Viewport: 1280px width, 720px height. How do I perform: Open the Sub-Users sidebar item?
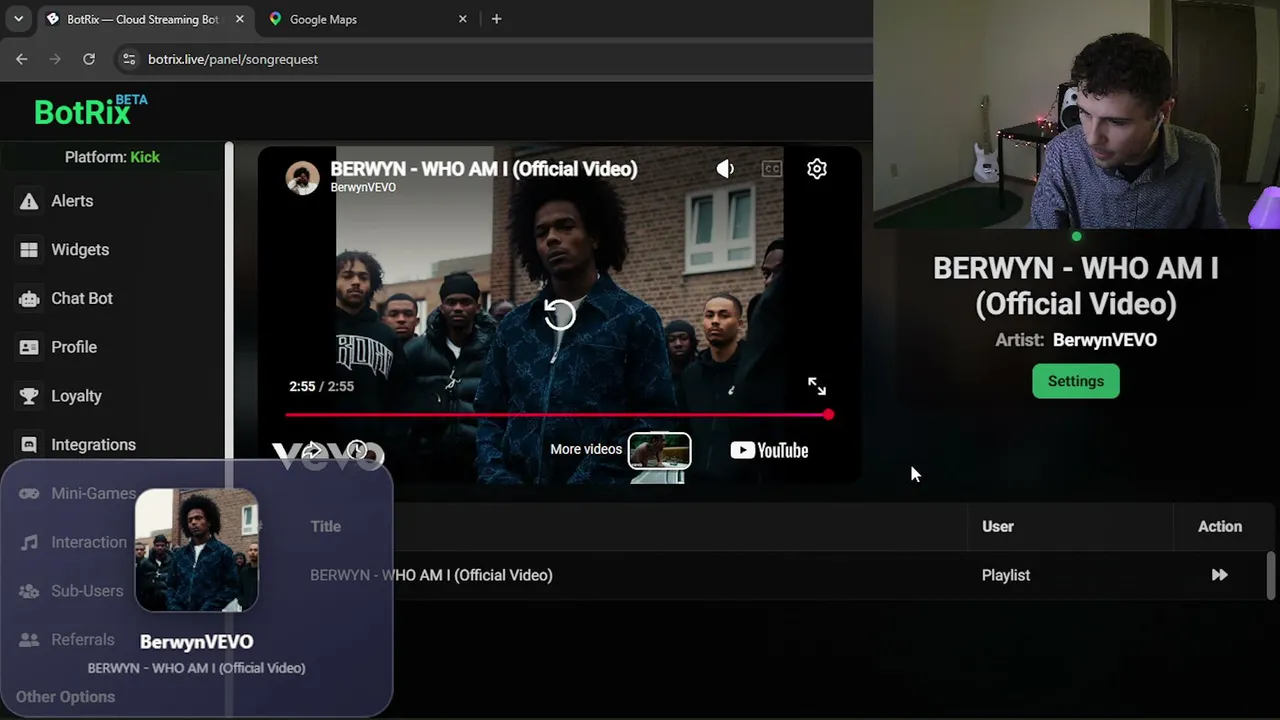[x=87, y=591]
